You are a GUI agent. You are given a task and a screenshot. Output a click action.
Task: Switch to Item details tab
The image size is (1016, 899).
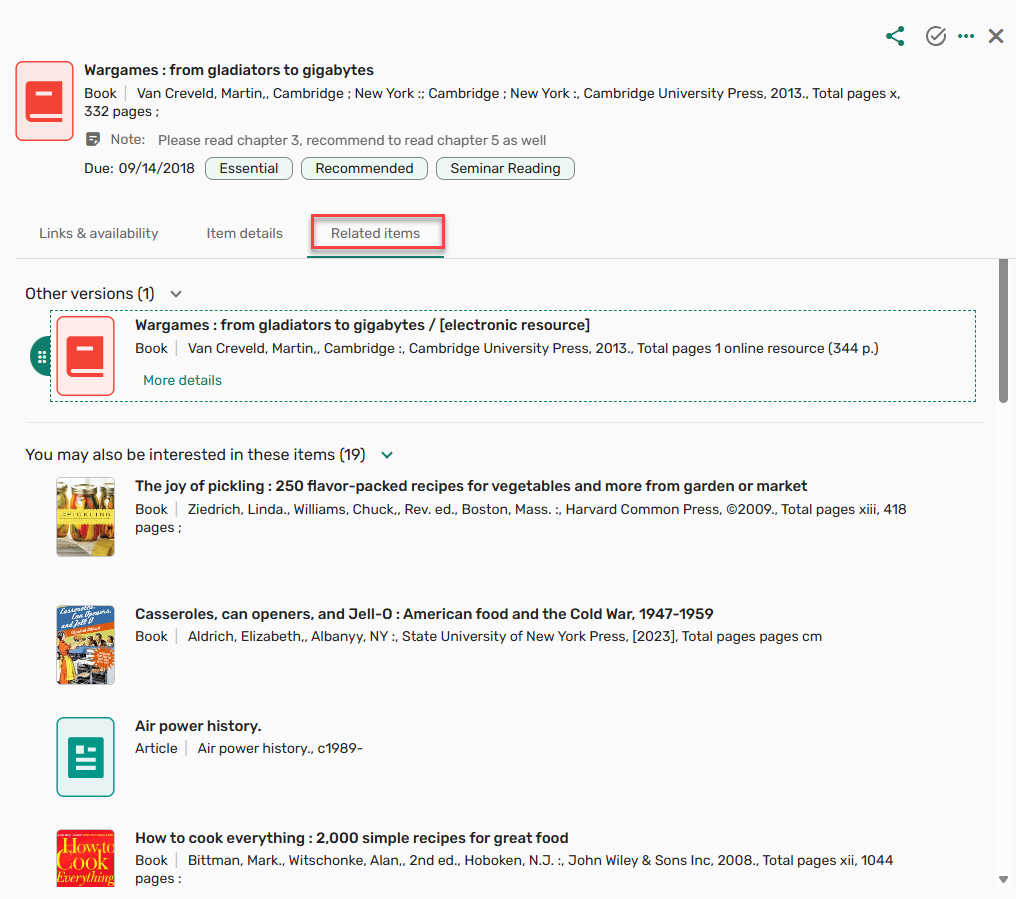[244, 233]
